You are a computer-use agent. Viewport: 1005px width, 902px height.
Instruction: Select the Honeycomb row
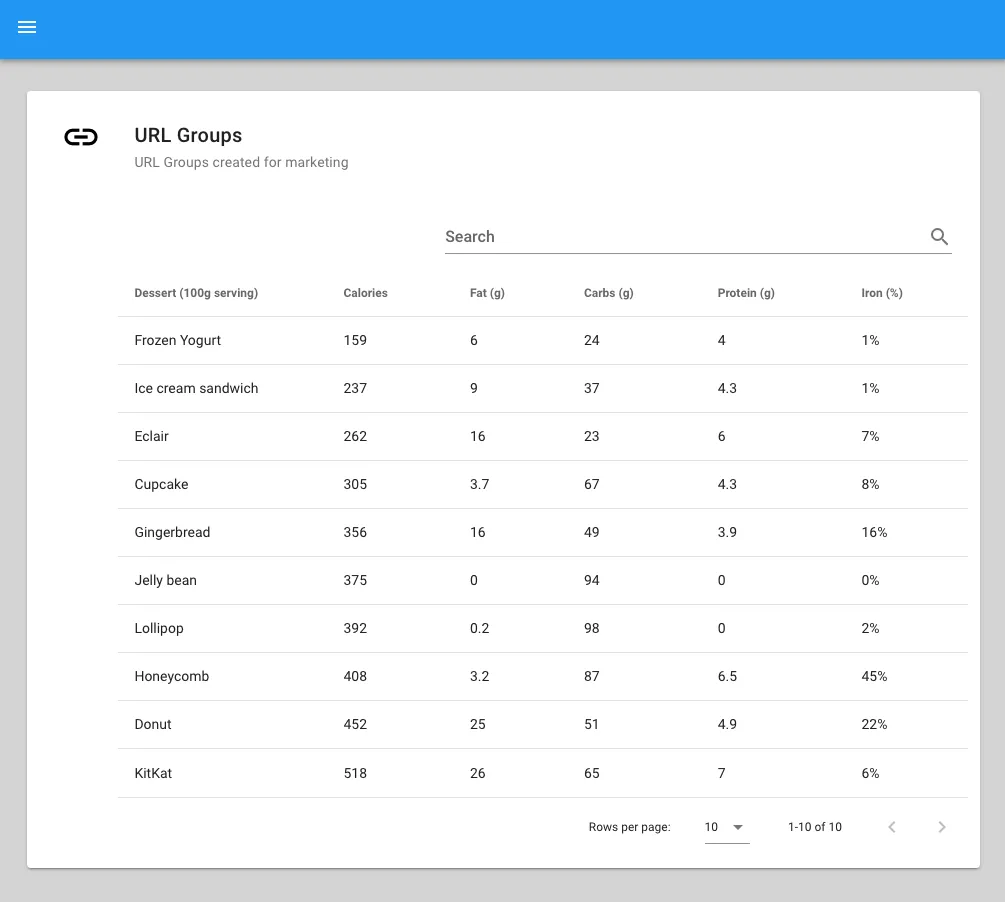(x=543, y=676)
